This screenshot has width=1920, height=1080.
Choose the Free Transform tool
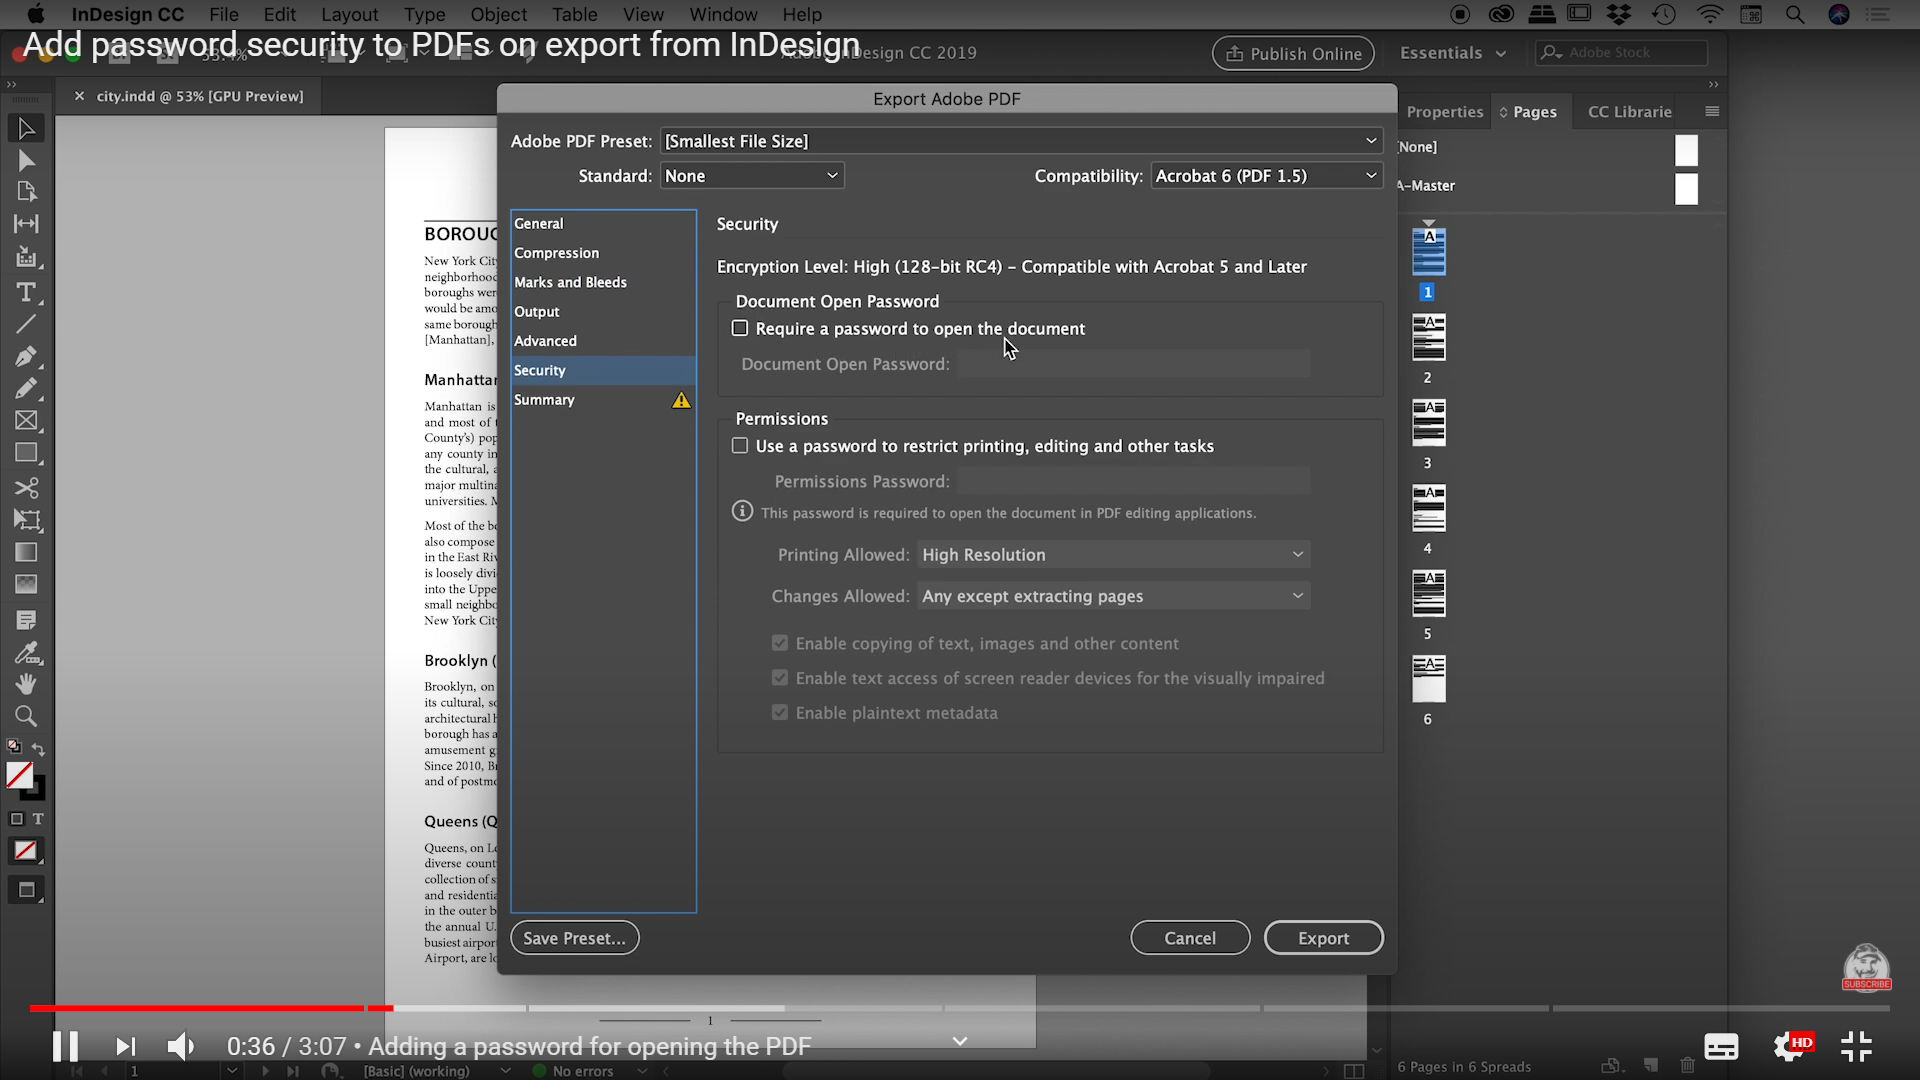pyautogui.click(x=26, y=520)
